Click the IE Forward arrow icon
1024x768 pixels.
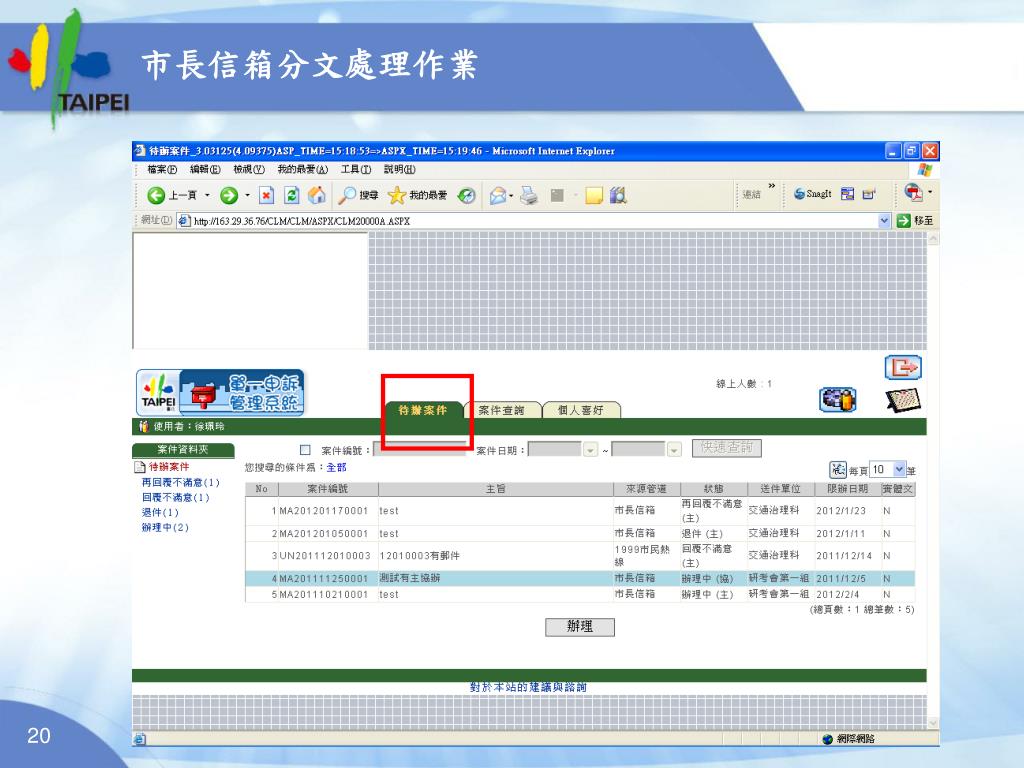pyautogui.click(x=229, y=195)
